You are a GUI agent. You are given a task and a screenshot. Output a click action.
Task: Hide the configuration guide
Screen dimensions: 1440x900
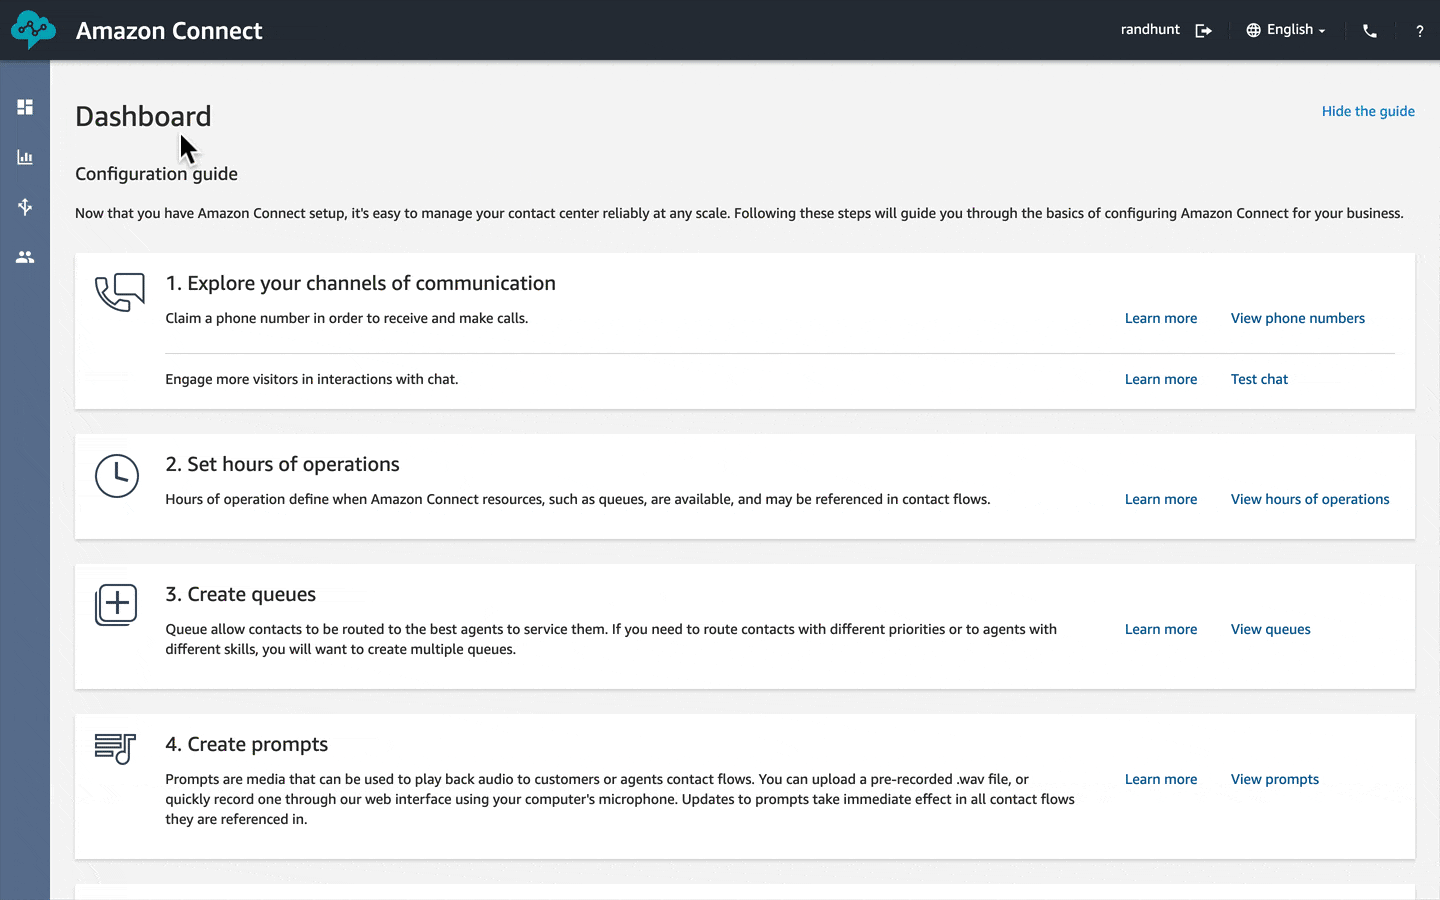tap(1368, 111)
